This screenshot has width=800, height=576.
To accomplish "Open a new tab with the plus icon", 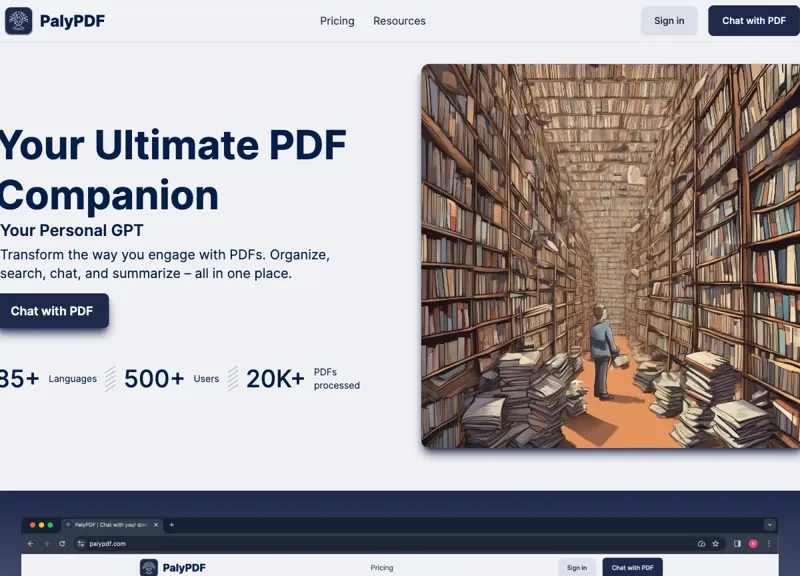I will pyautogui.click(x=171, y=523).
